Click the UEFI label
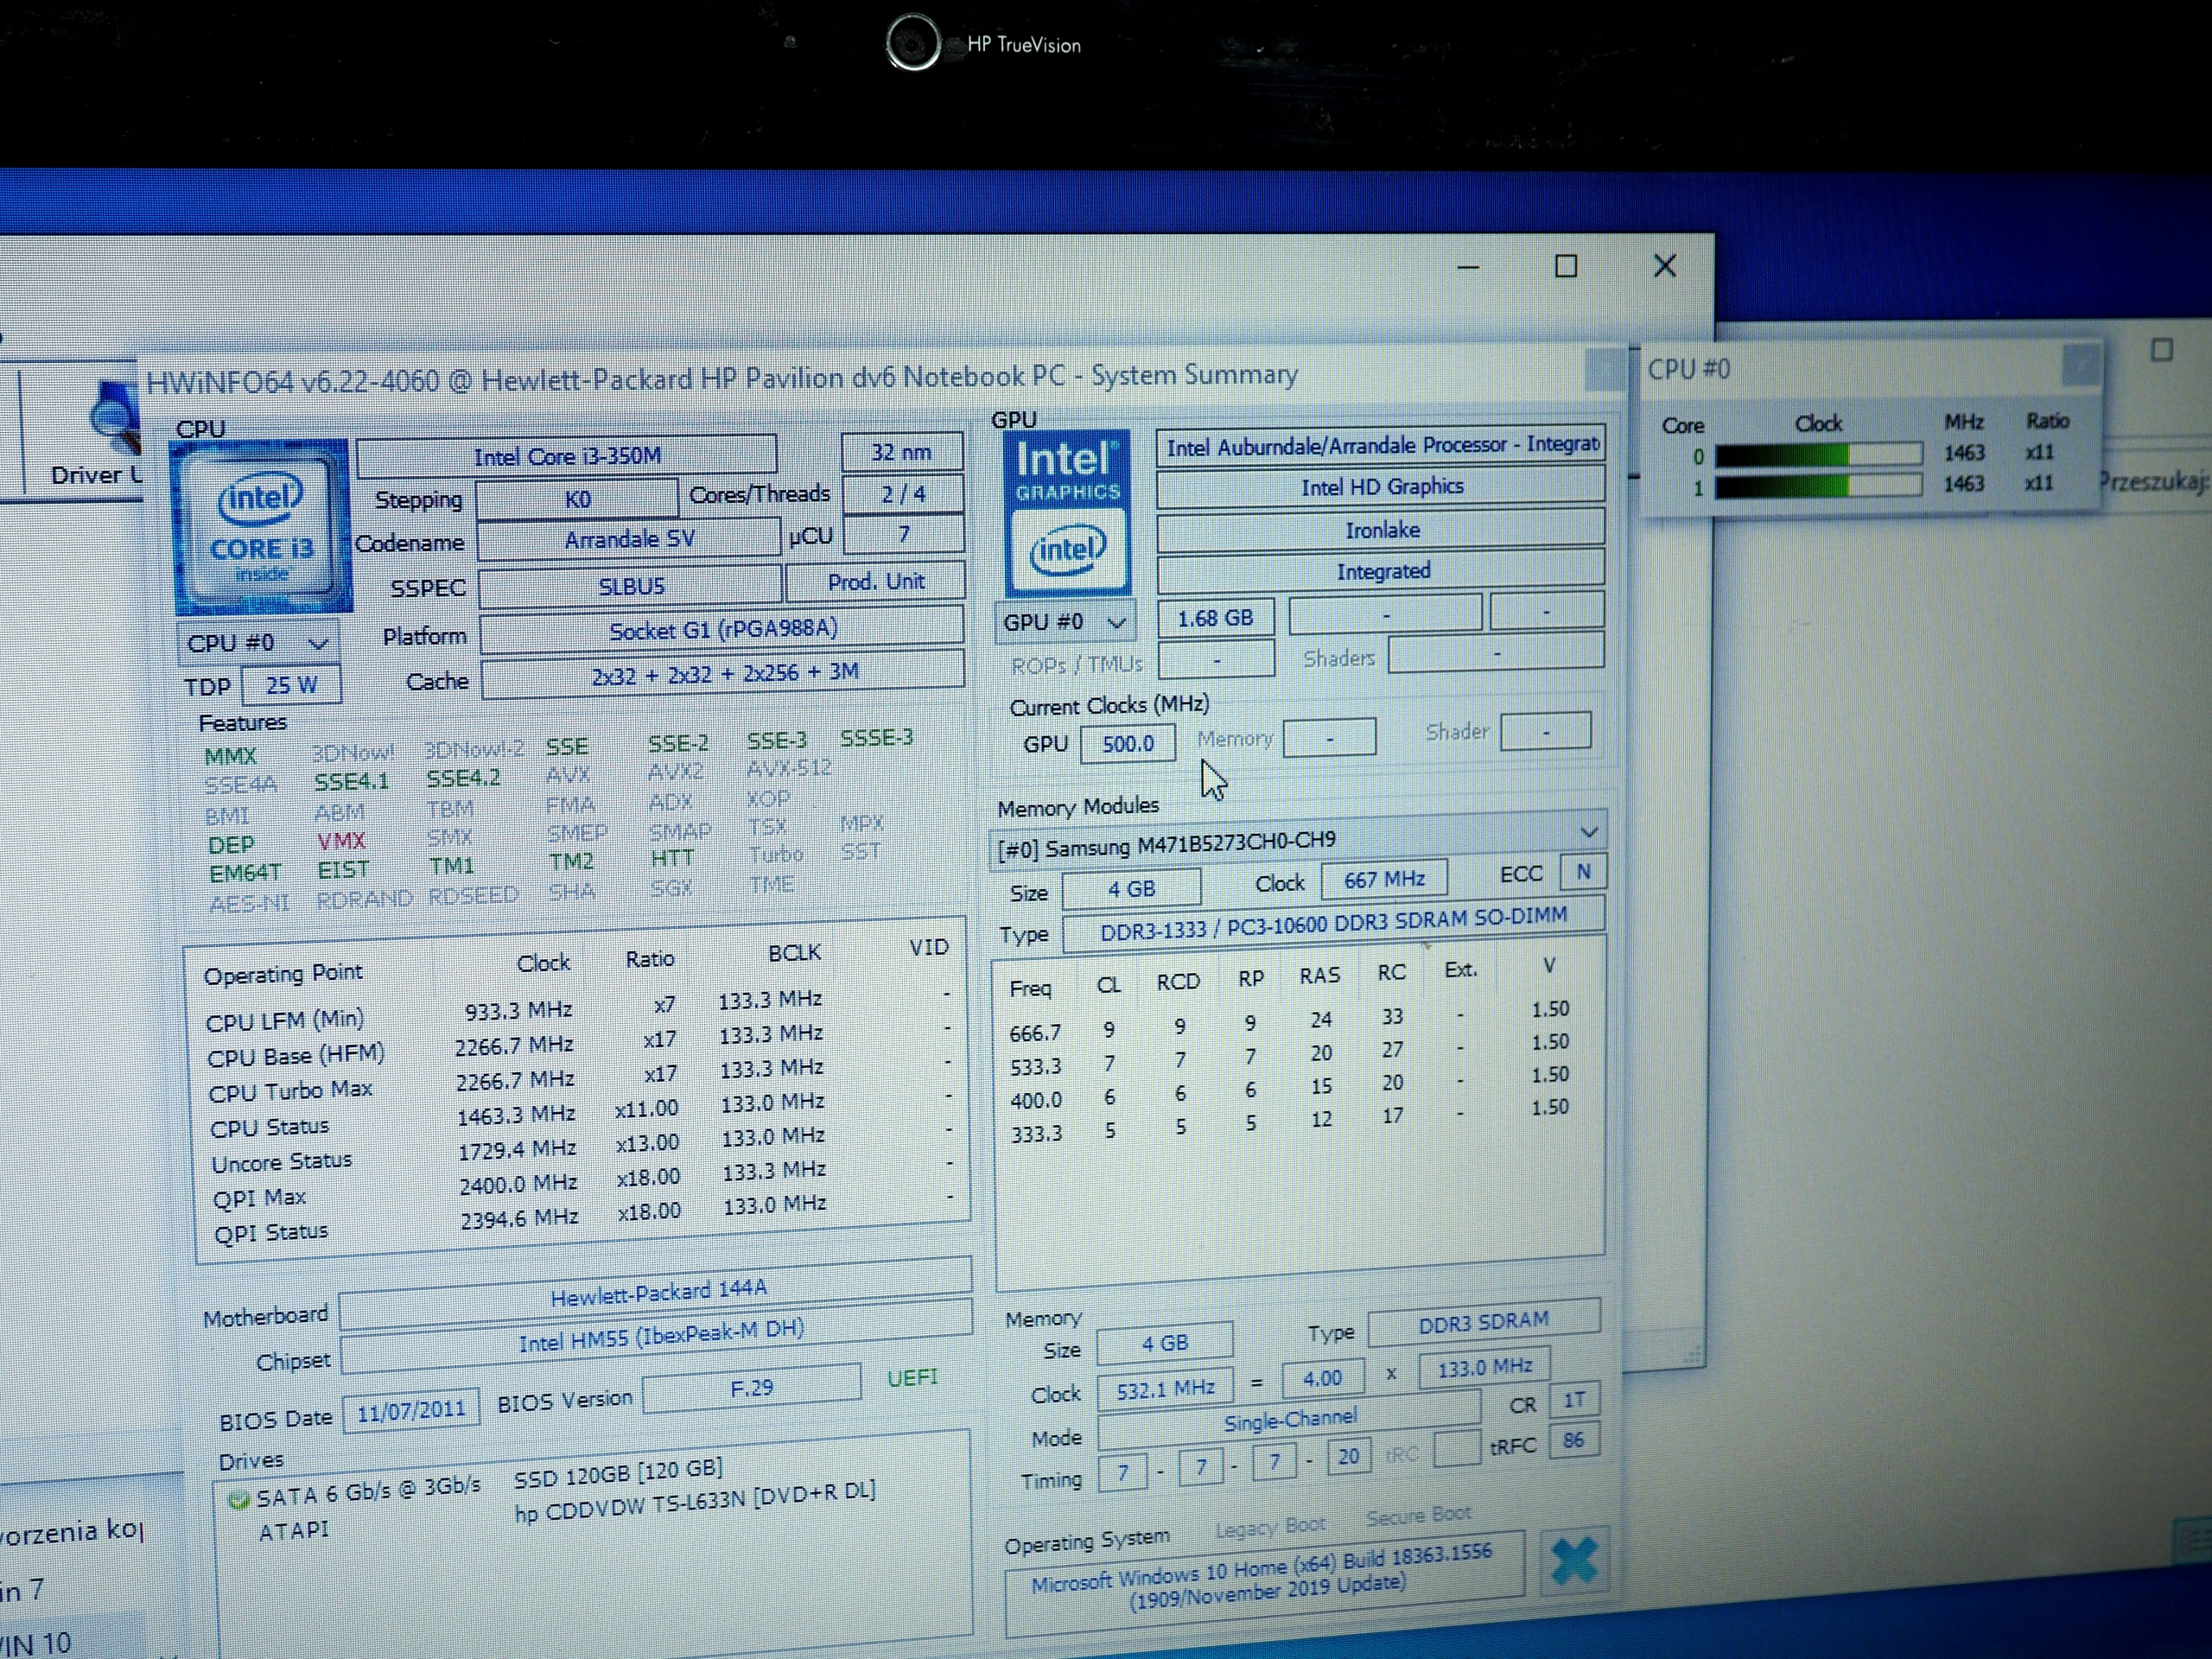2212x1659 pixels. pos(912,1378)
